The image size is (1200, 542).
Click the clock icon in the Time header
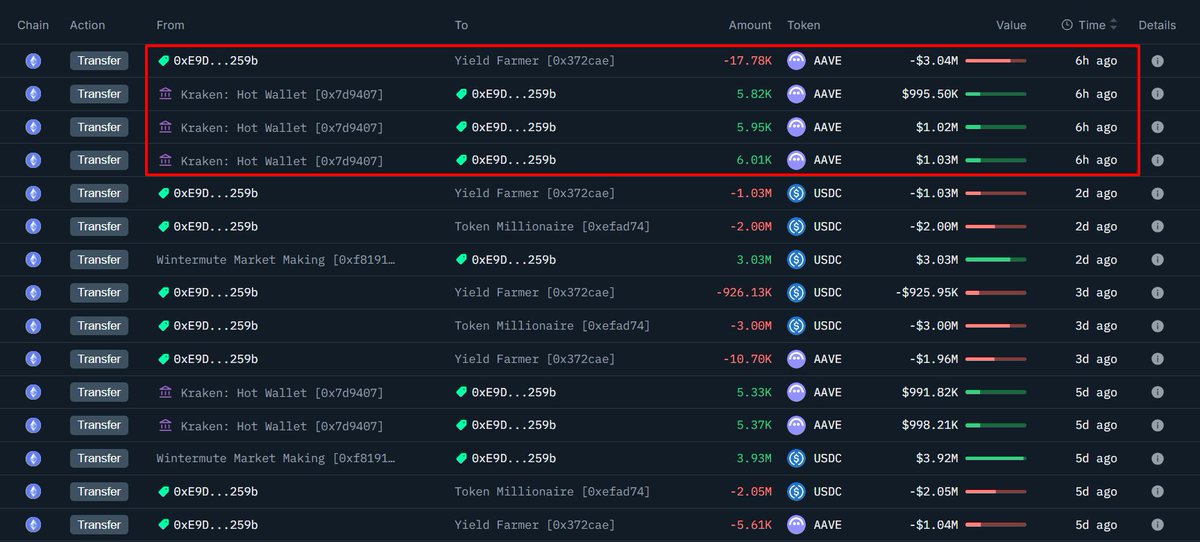click(x=1067, y=25)
